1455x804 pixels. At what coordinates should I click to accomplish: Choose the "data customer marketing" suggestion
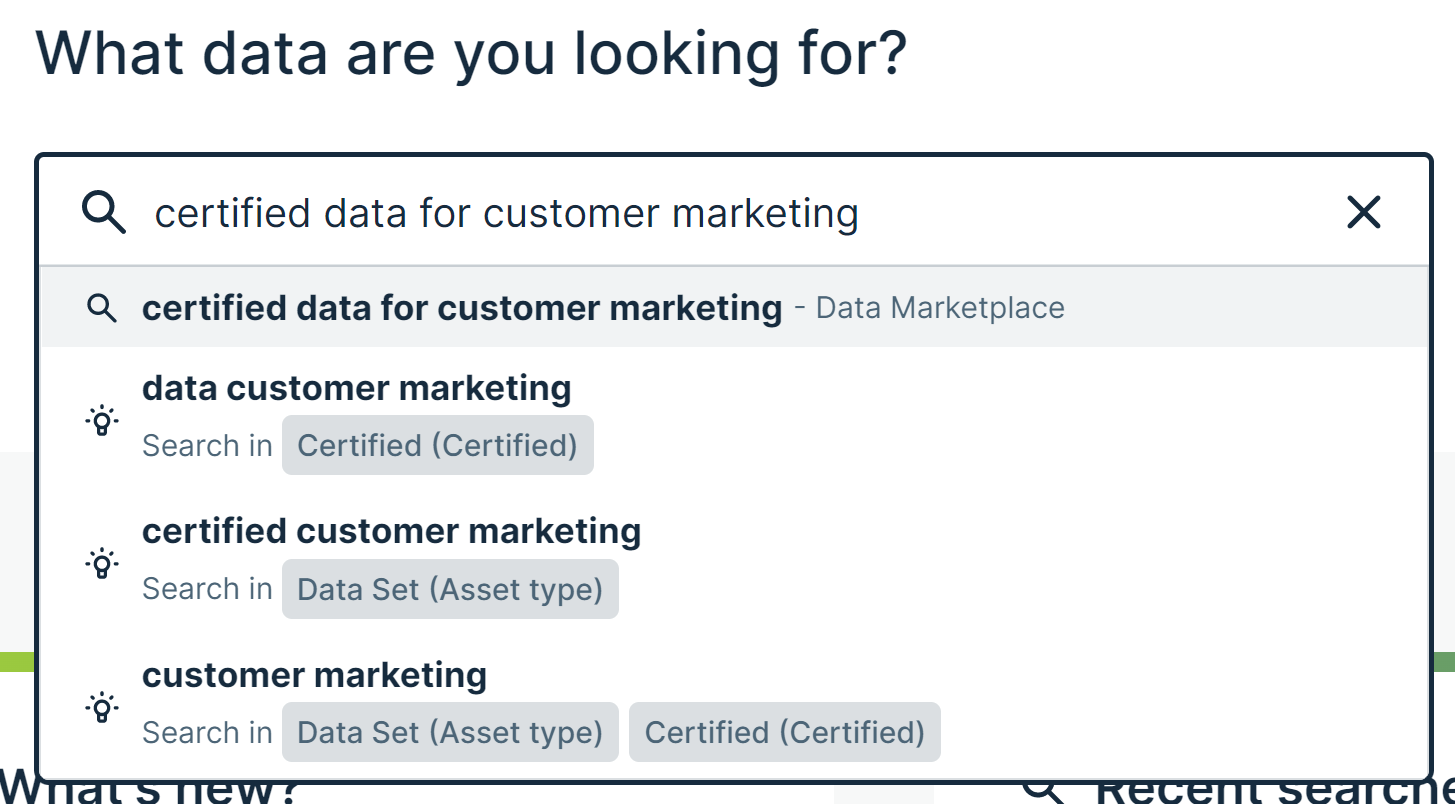pyautogui.click(x=356, y=388)
